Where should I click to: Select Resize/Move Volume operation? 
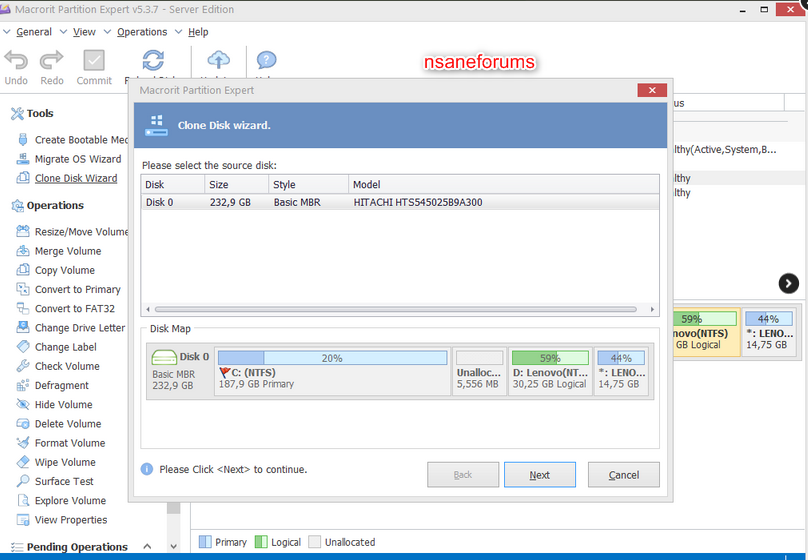[x=72, y=232]
